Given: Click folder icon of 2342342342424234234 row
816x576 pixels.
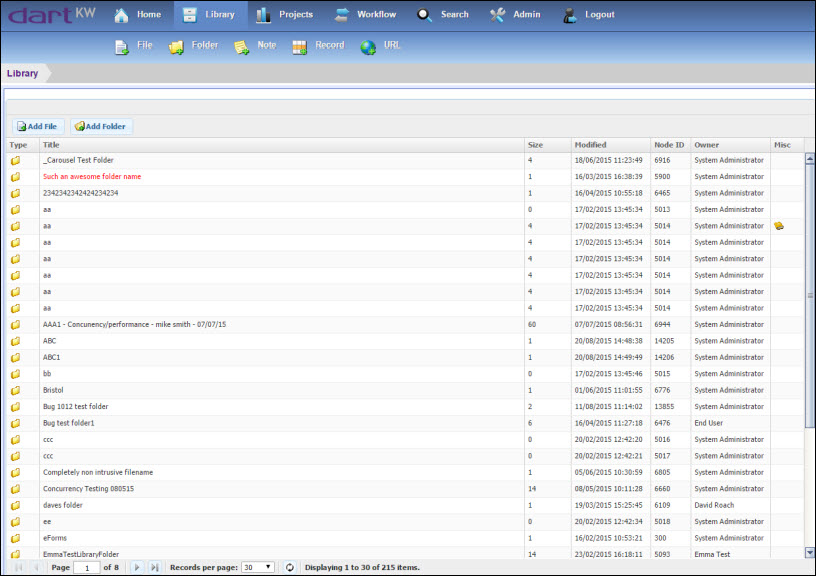Looking at the screenshot, I should (16, 193).
